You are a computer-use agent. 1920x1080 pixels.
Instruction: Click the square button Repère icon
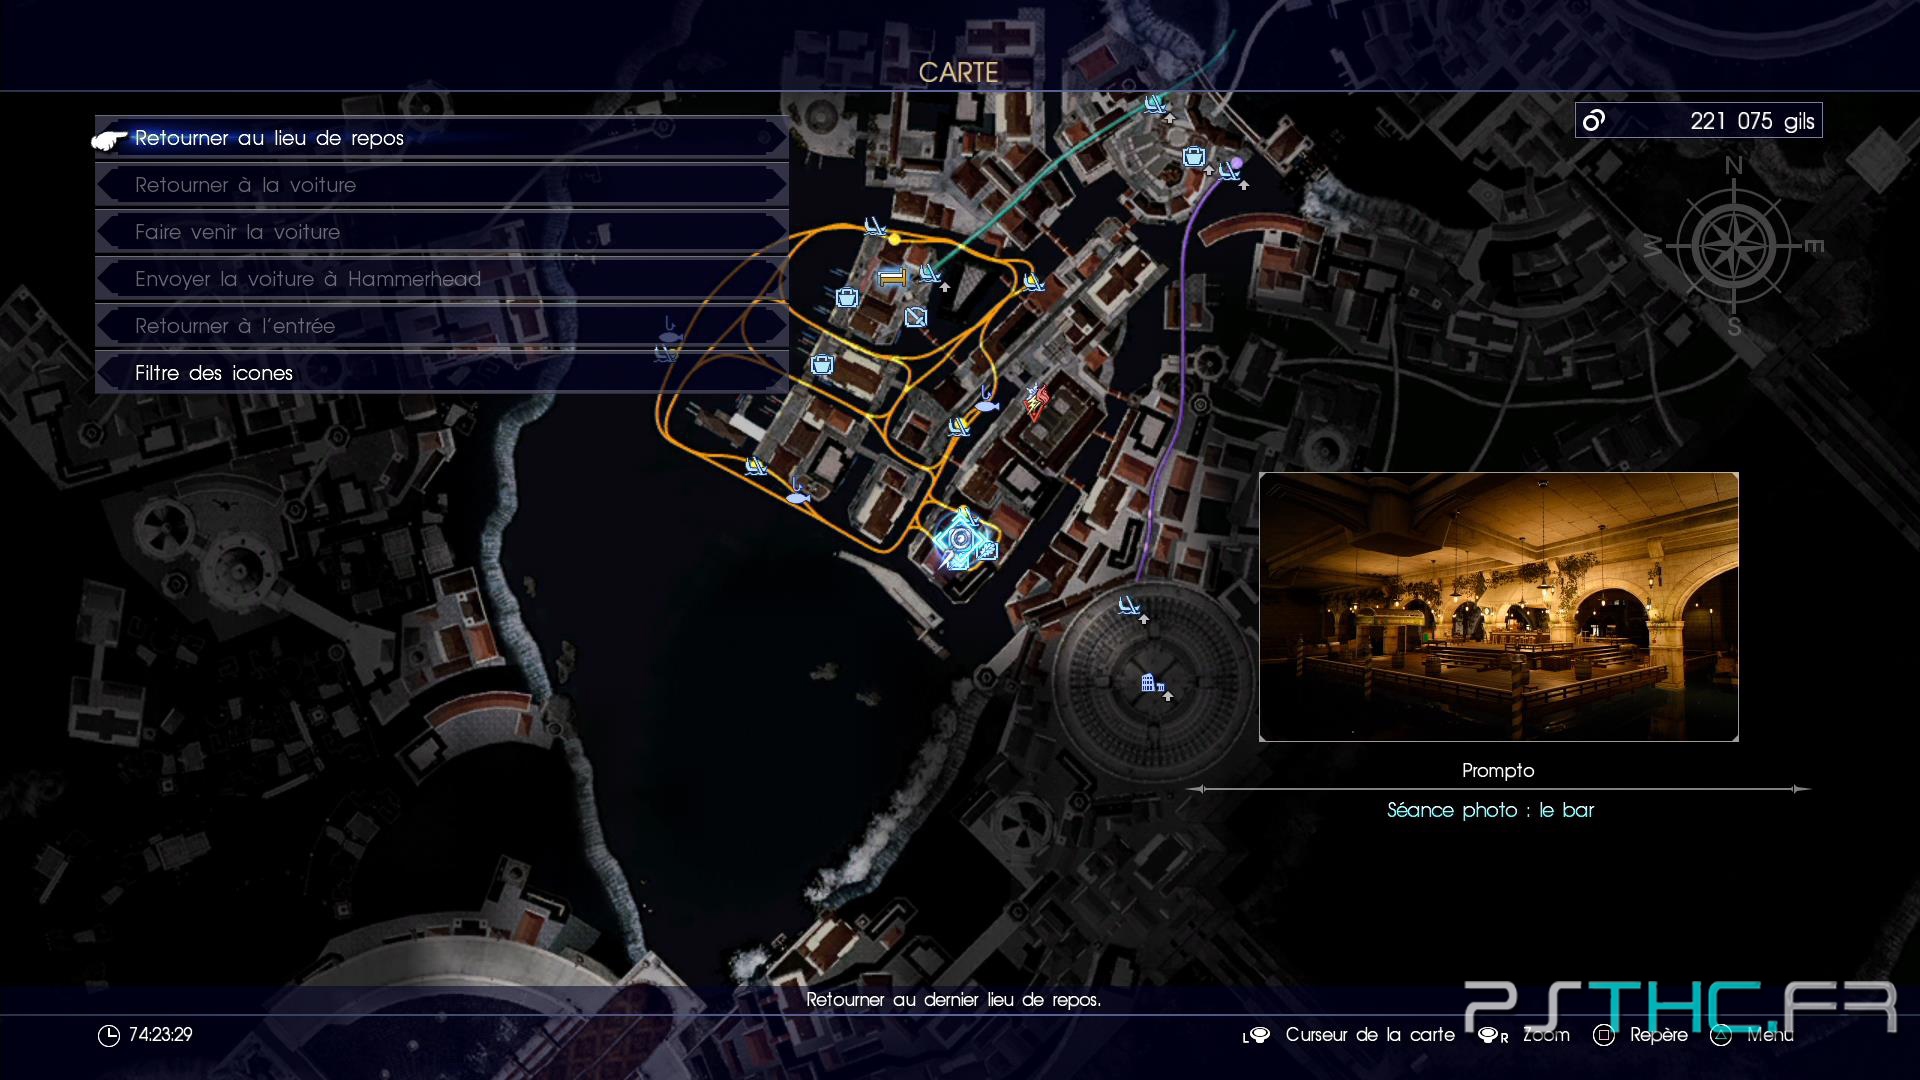coord(1604,1035)
